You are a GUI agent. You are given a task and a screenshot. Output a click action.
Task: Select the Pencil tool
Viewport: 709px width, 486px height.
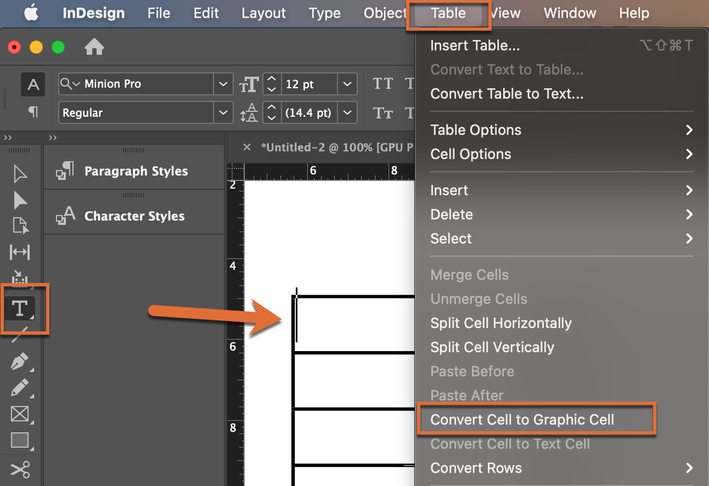pos(20,388)
